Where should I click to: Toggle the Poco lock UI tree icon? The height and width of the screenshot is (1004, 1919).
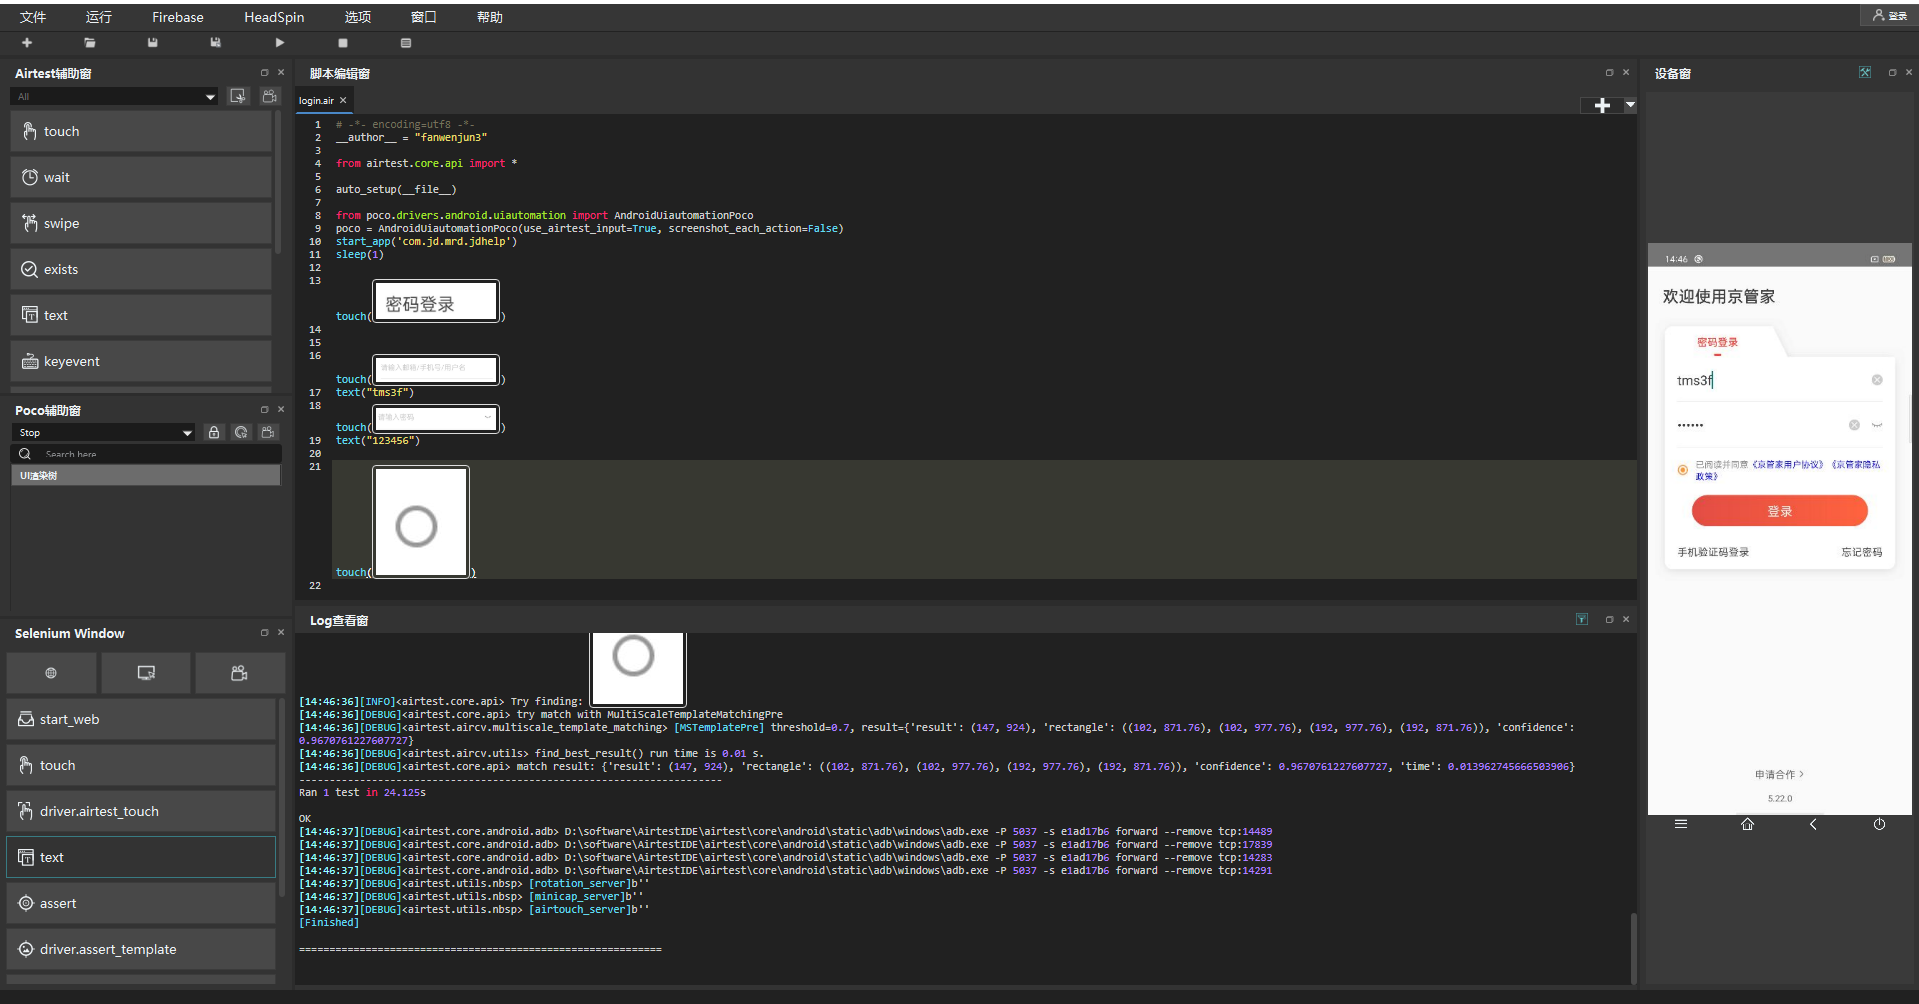[x=214, y=432]
